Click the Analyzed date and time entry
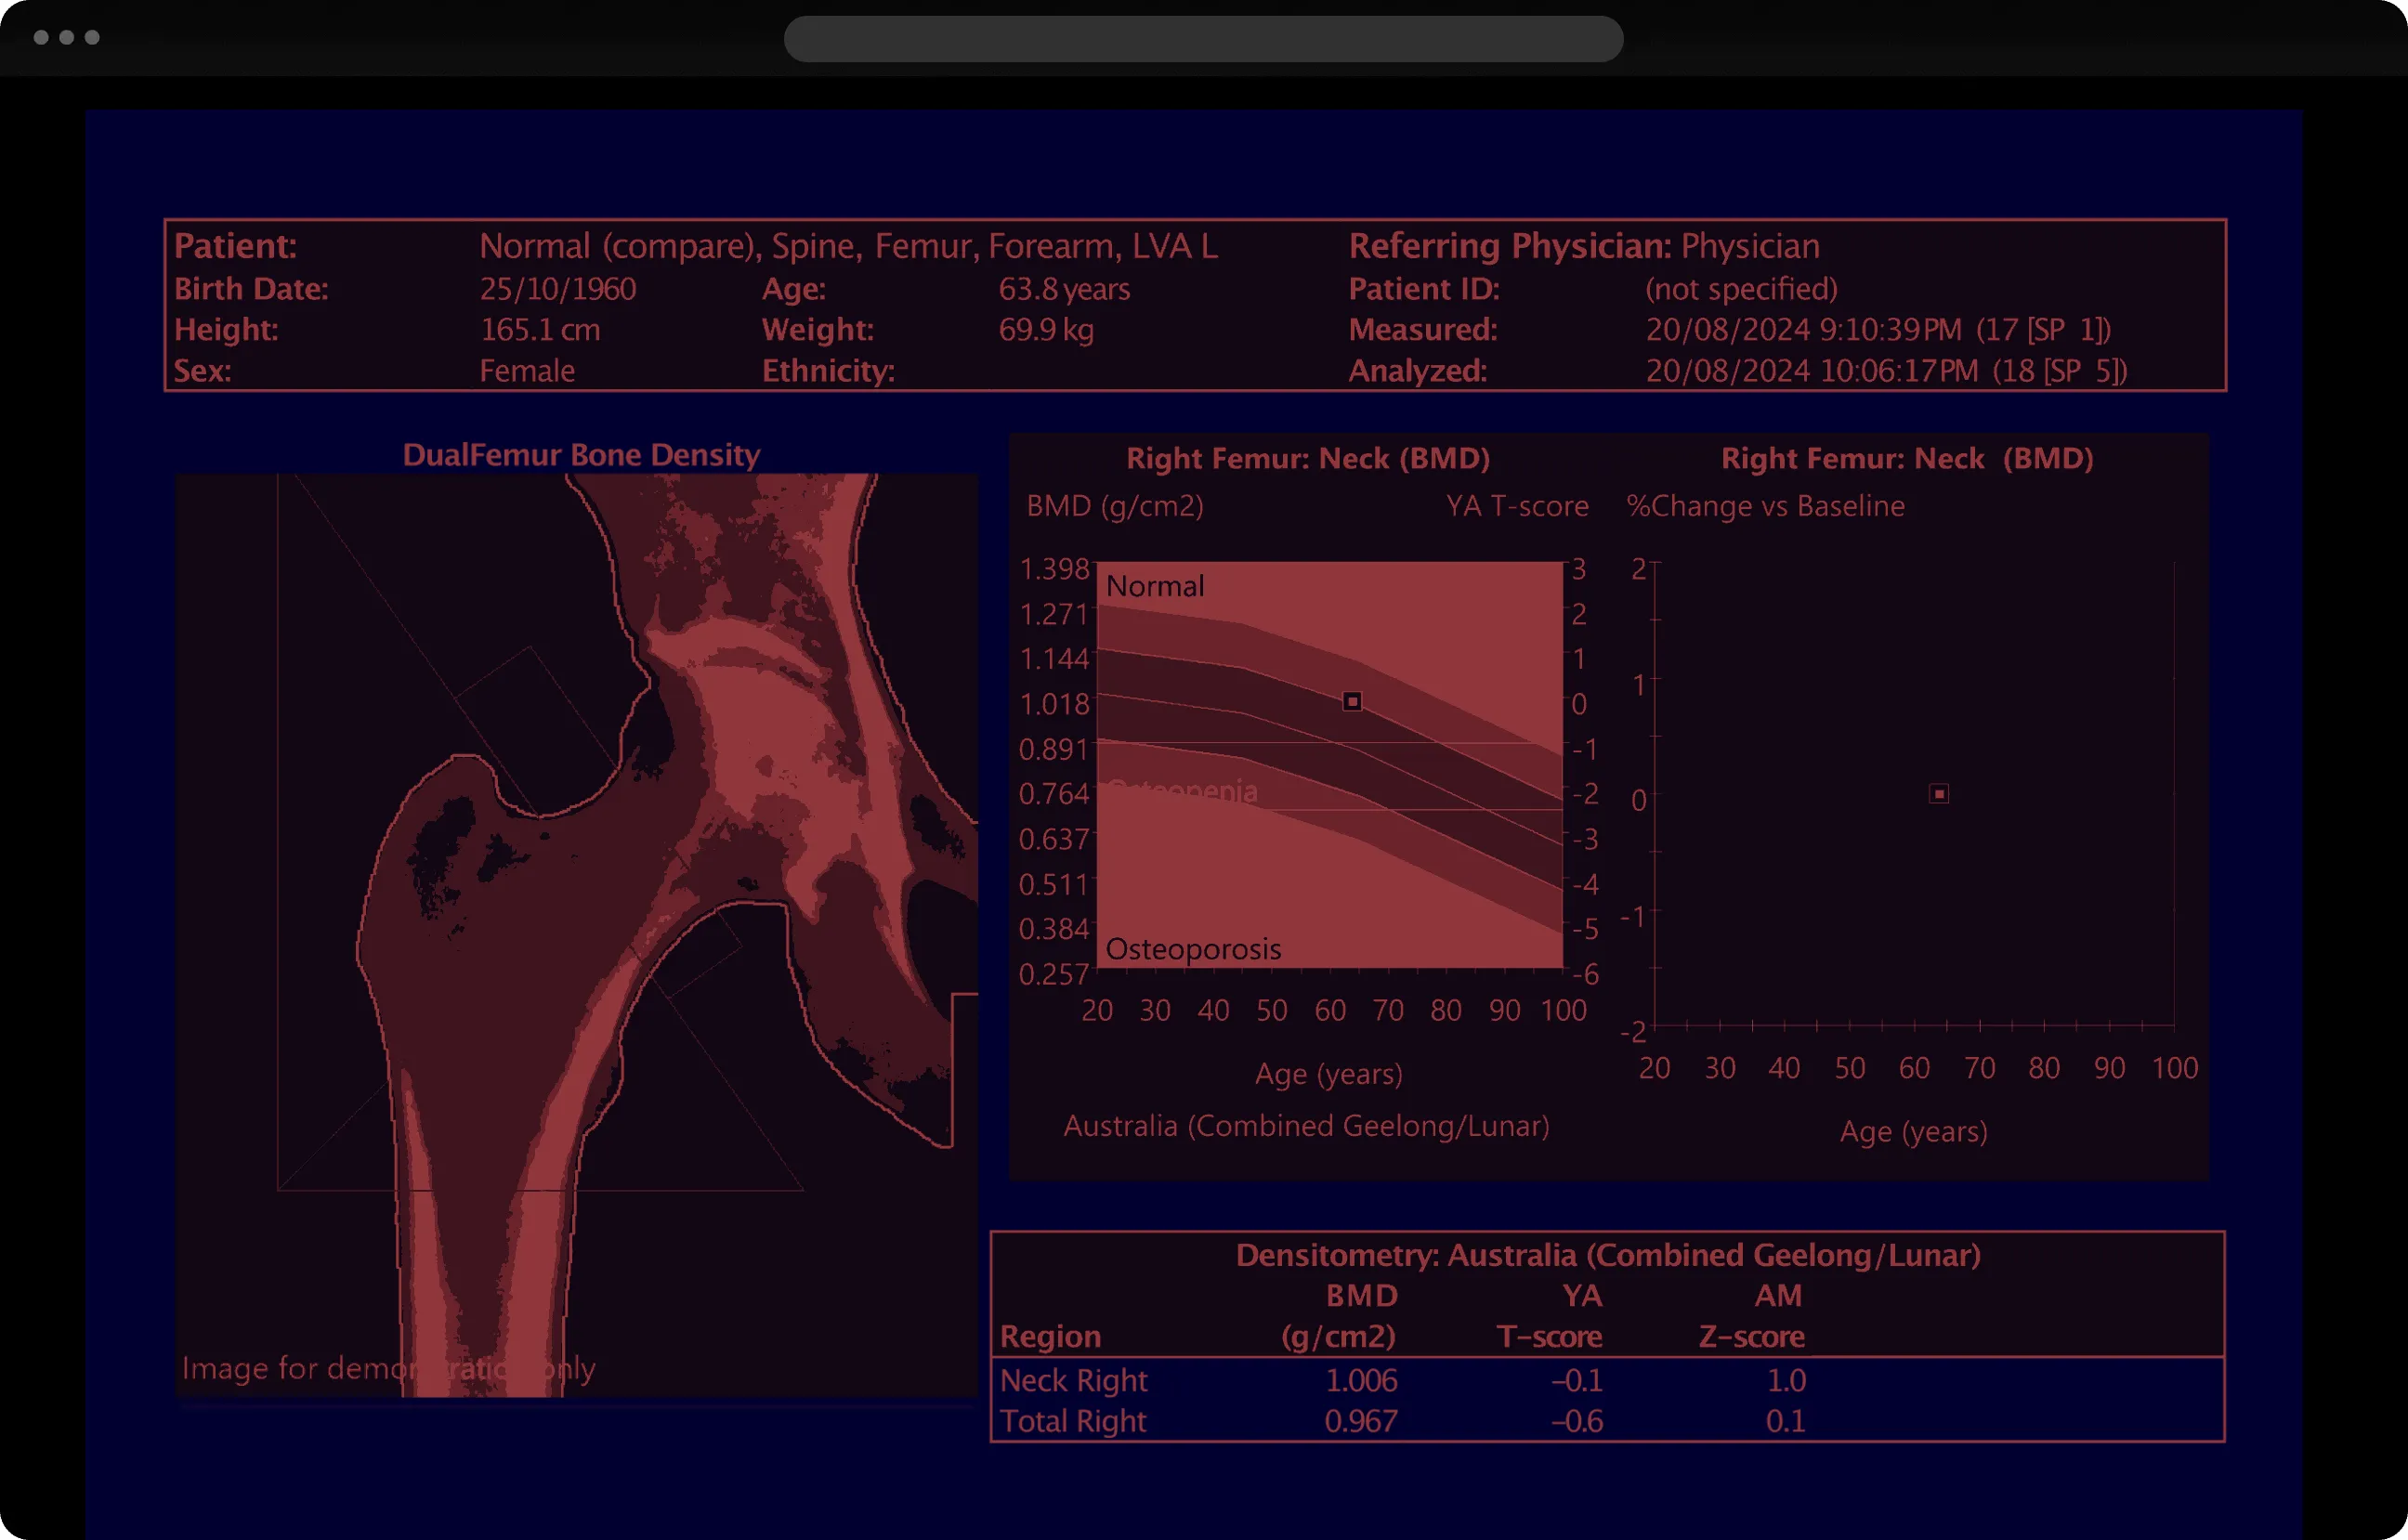Screen dimensions: 2408x1540 1886,371
